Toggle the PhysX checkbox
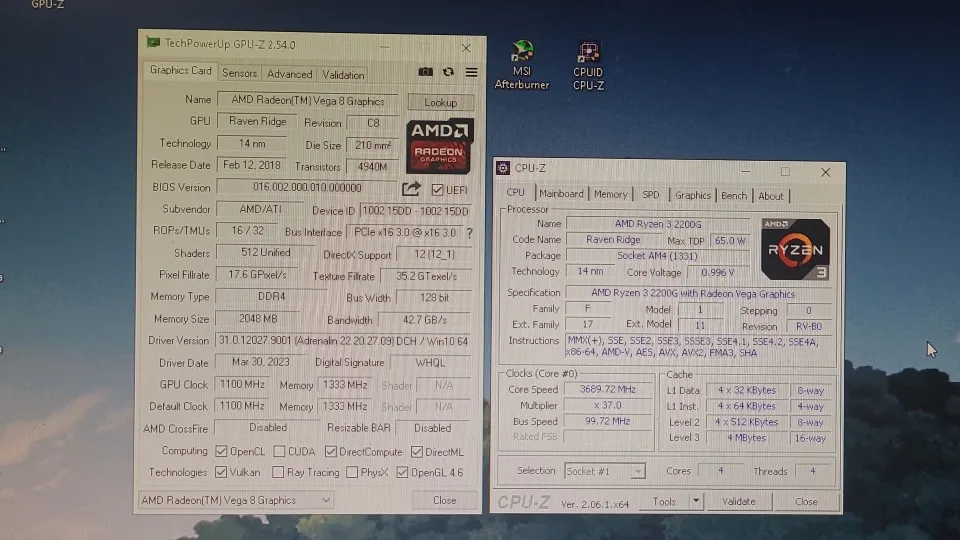This screenshot has height=540, width=960. click(352, 472)
